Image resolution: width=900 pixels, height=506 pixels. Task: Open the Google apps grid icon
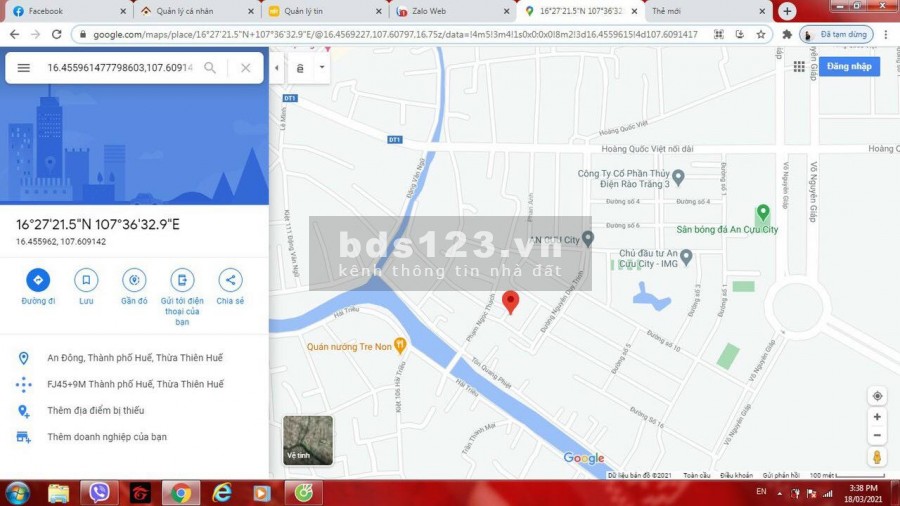pyautogui.click(x=799, y=67)
